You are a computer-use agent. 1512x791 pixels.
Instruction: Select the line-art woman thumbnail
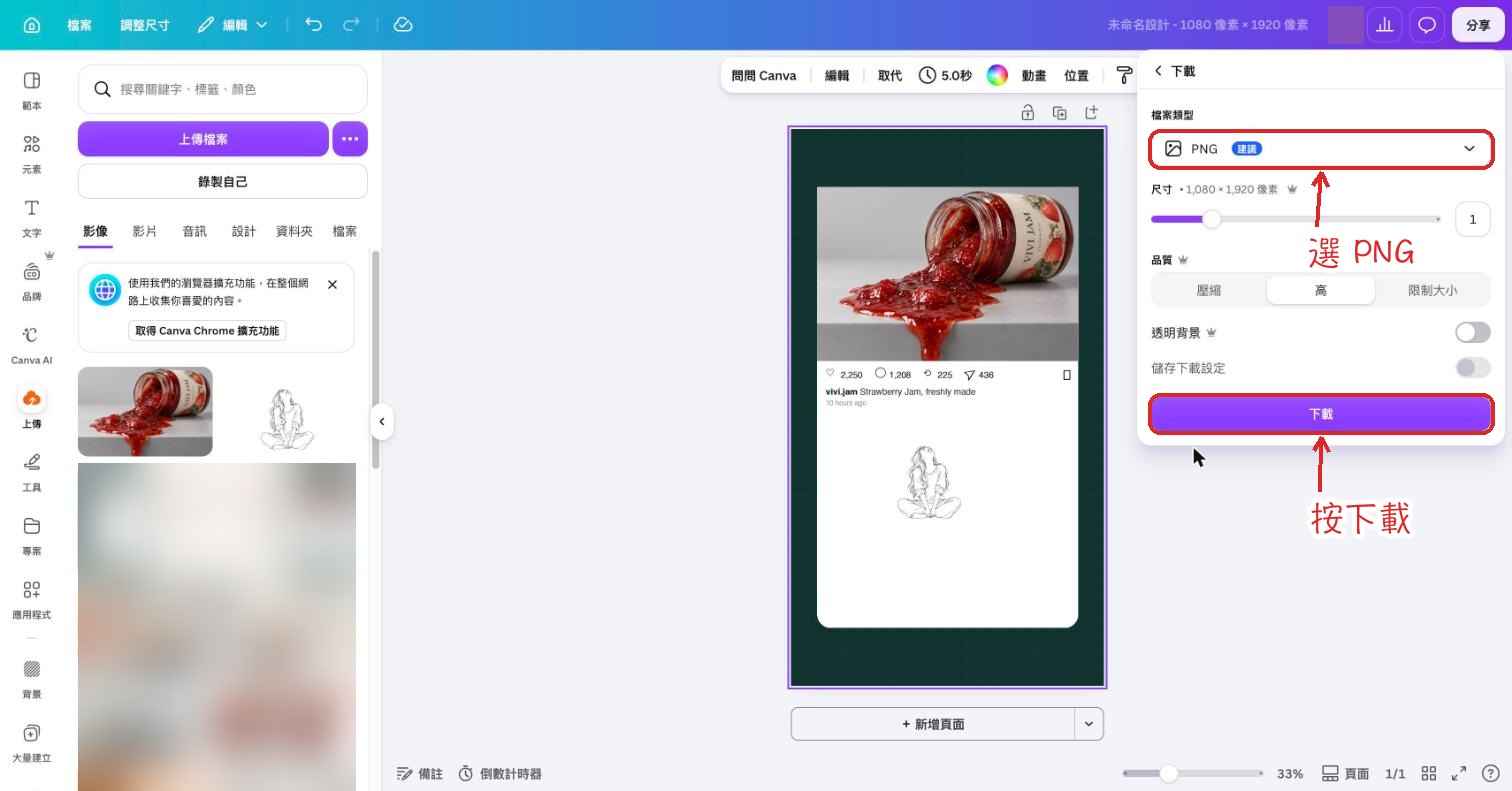287,419
